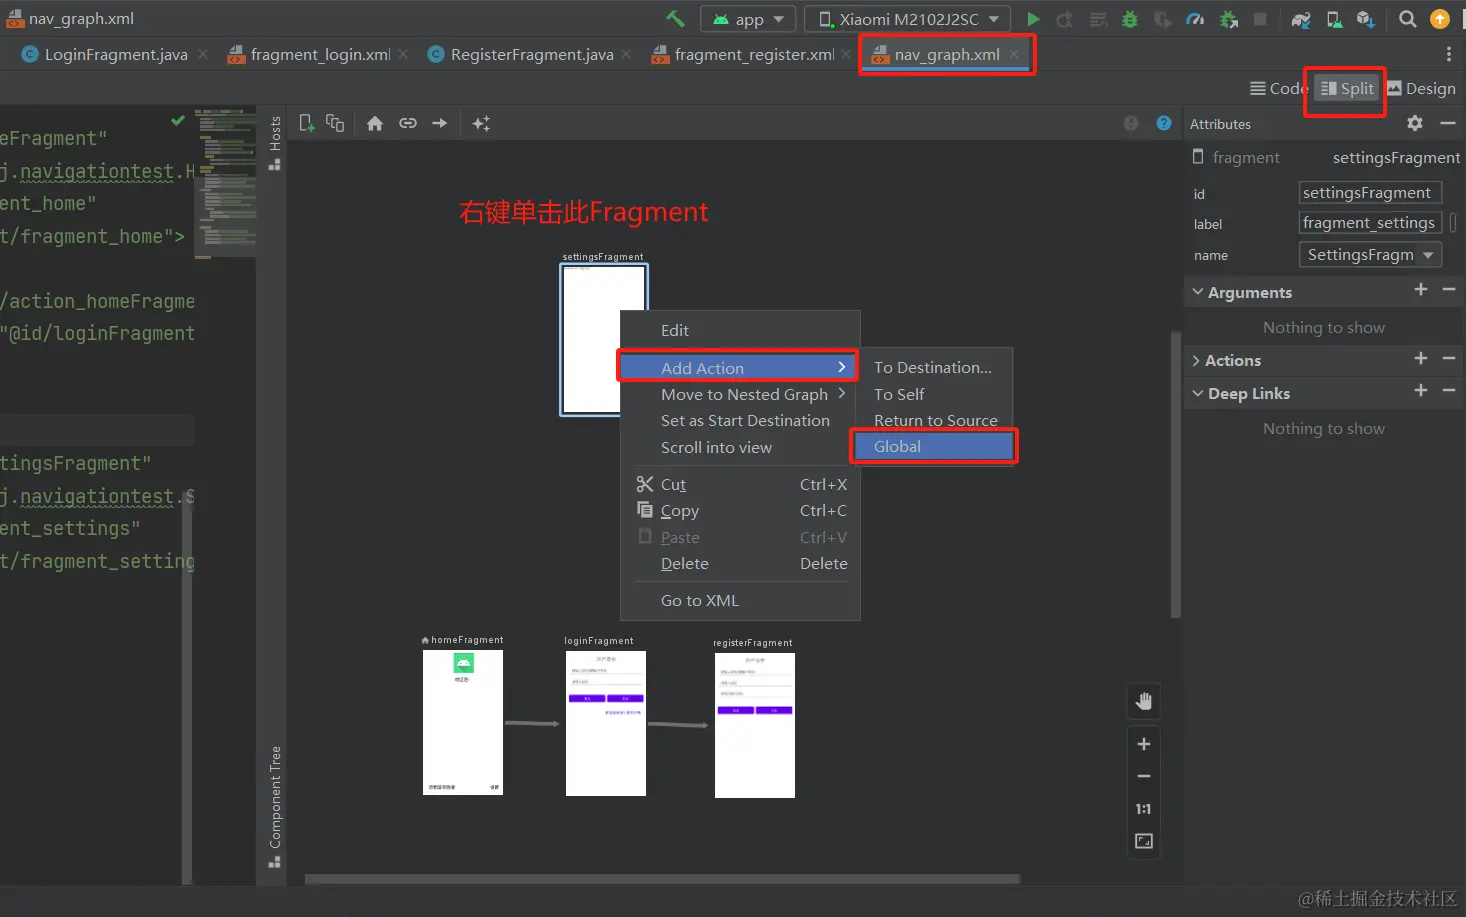The height and width of the screenshot is (917, 1466).
Task: Open the editor tabs more-options menu
Action: point(1448,54)
